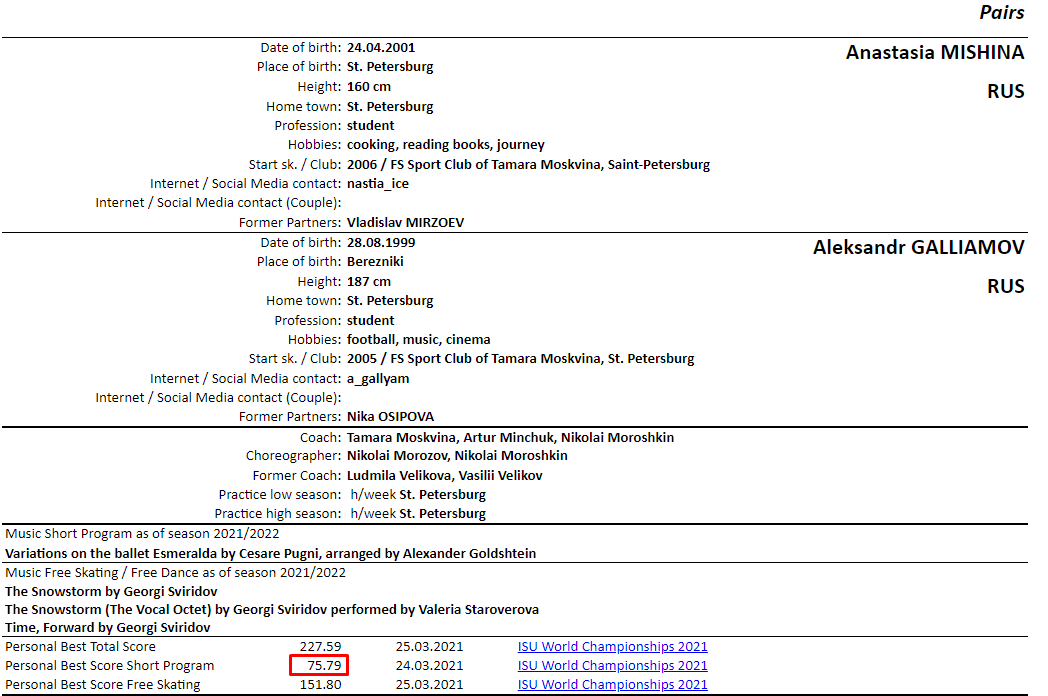Click the birth date 24.04.2001
Image resolution: width=1048 pixels, height=696 pixels.
click(x=381, y=47)
